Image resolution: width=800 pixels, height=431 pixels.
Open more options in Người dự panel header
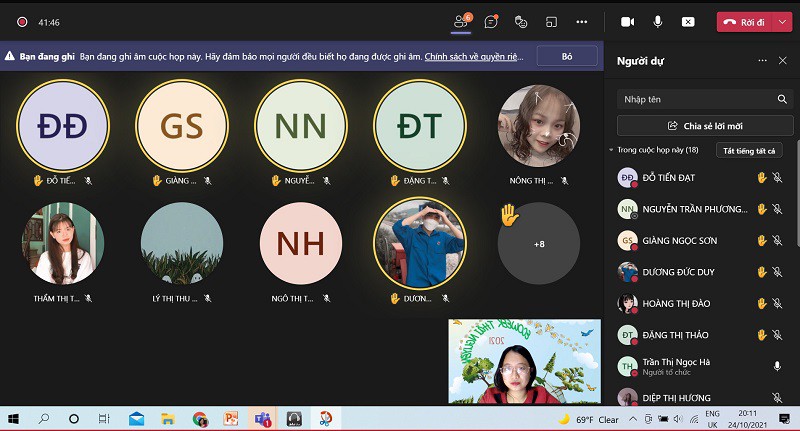tap(763, 60)
